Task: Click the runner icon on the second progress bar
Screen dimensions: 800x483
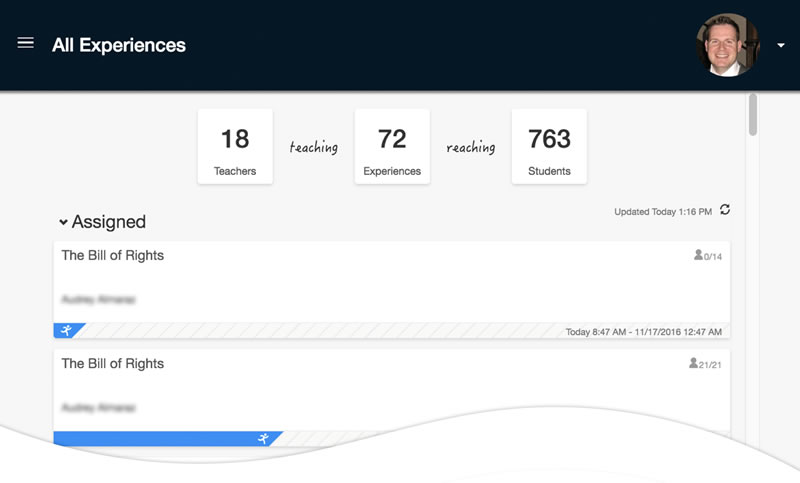Action: pyautogui.click(x=264, y=439)
